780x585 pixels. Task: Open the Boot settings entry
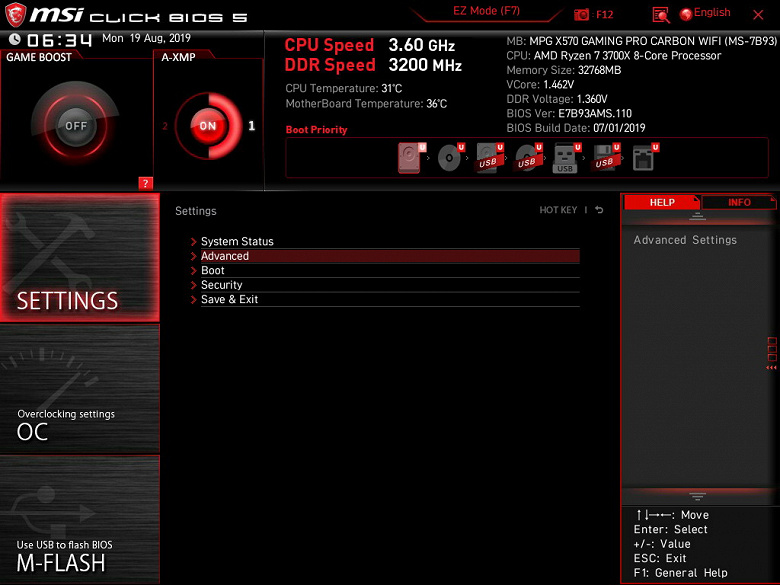click(x=390, y=271)
